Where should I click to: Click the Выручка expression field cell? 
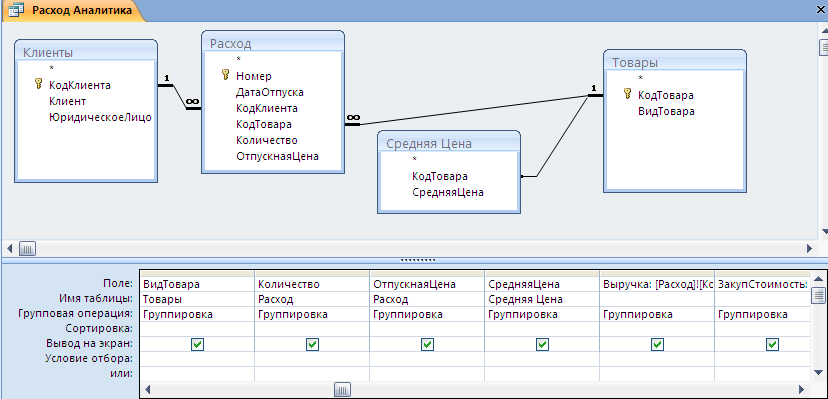point(657,284)
